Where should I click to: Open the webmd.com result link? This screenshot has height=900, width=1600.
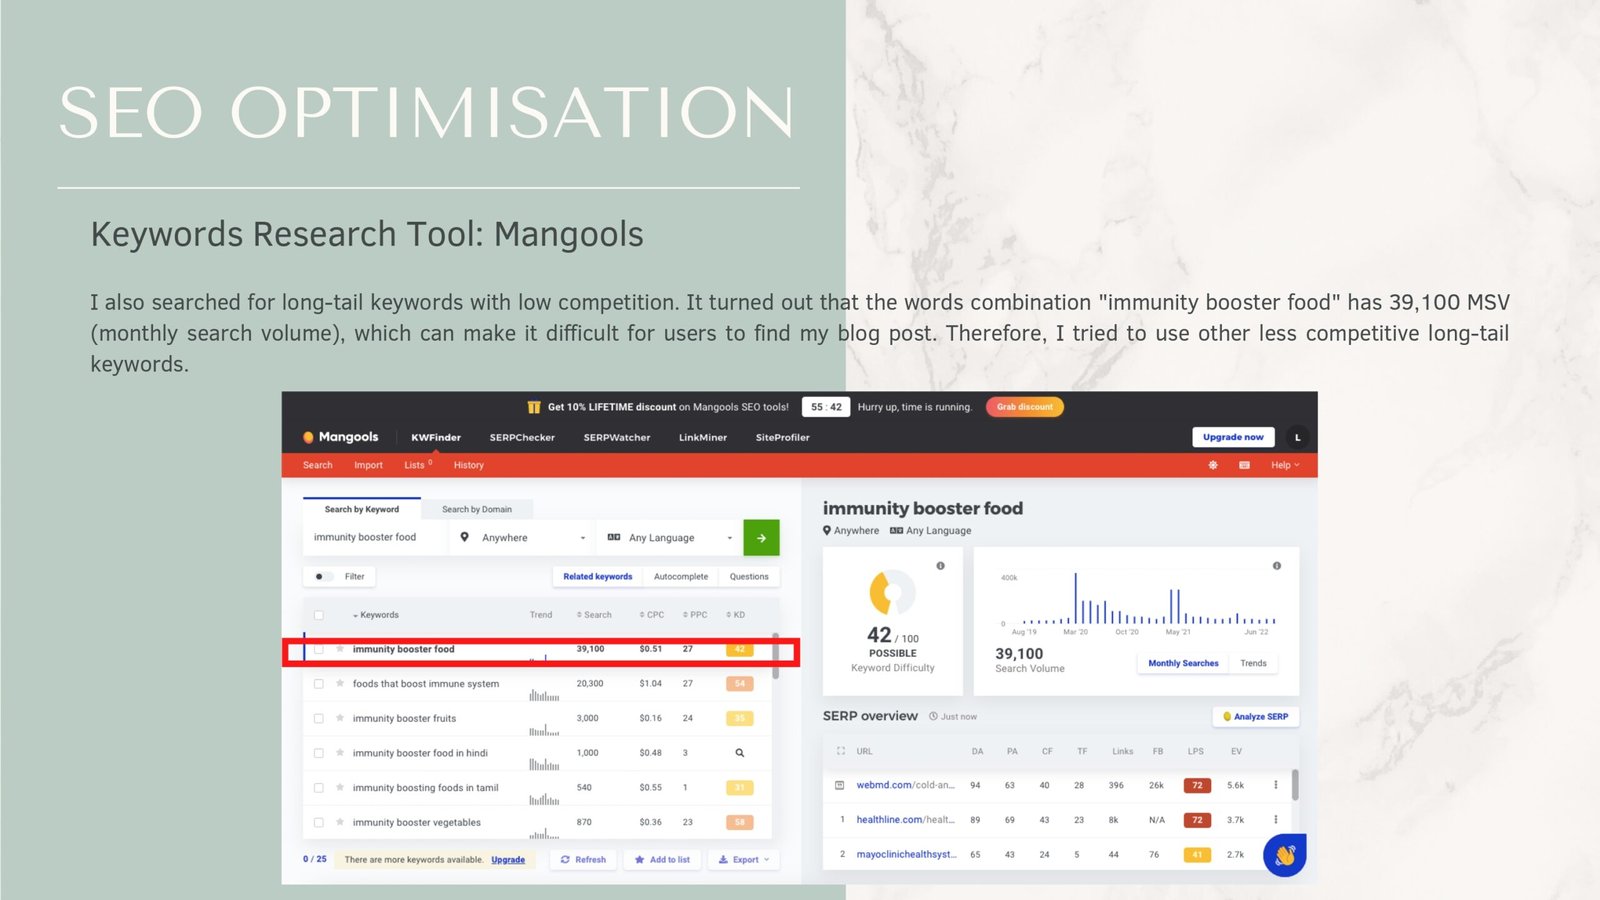(905, 785)
